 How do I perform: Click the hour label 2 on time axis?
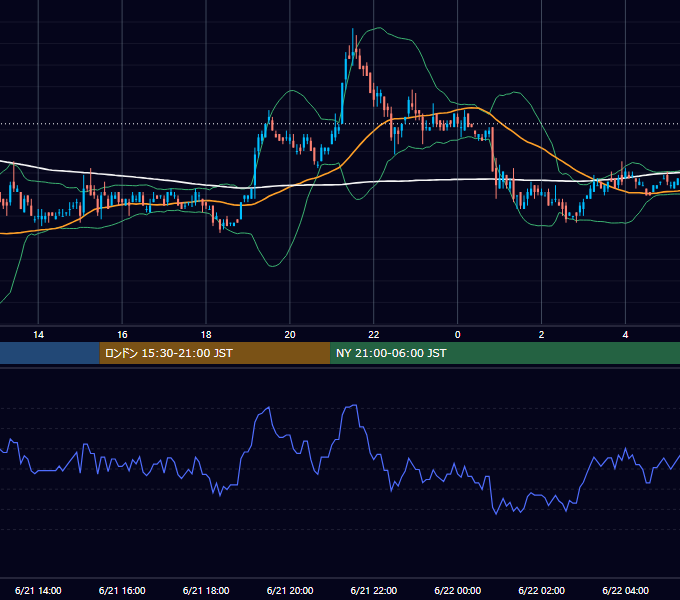541,335
